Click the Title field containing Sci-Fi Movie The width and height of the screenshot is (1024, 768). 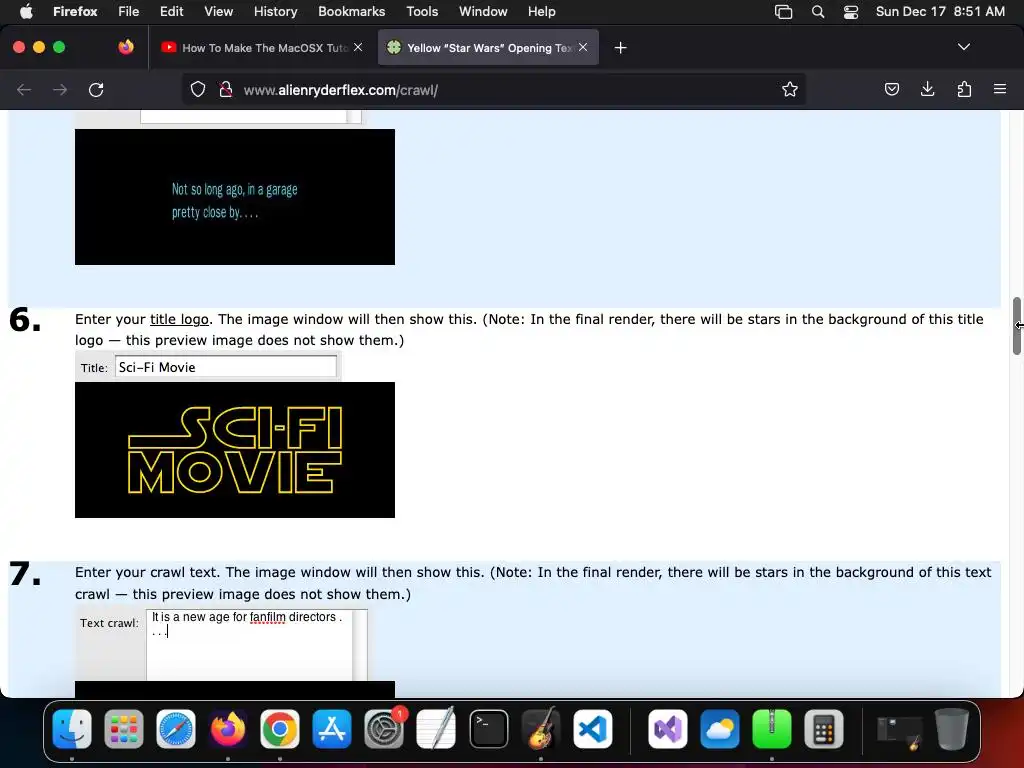coord(226,367)
